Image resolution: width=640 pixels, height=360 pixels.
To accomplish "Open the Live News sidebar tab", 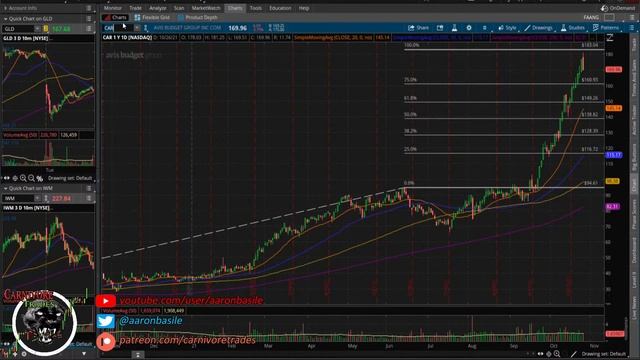I will tap(634, 307).
